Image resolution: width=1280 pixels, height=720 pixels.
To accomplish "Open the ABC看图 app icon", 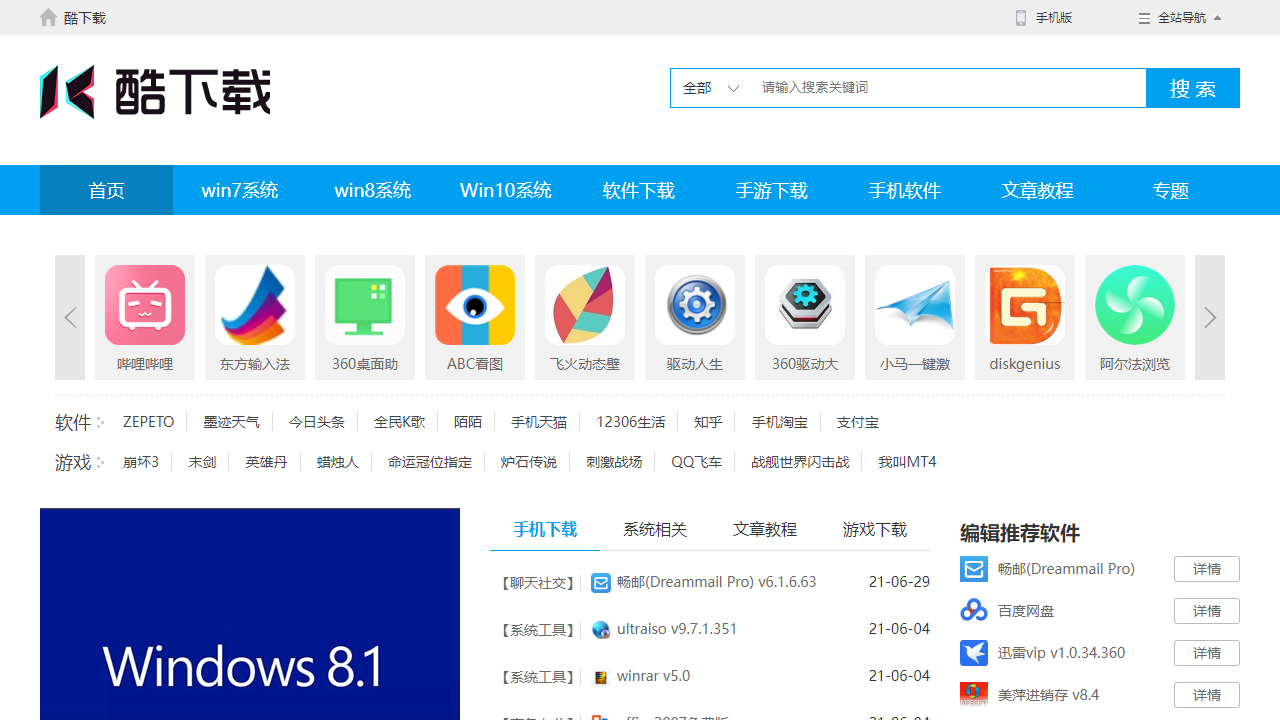I will coord(475,305).
